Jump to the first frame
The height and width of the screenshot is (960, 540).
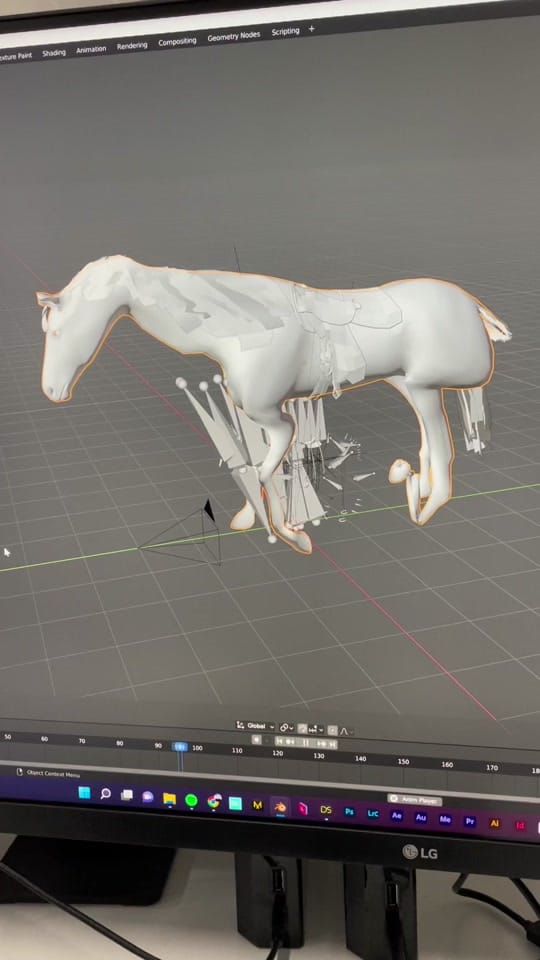click(279, 741)
